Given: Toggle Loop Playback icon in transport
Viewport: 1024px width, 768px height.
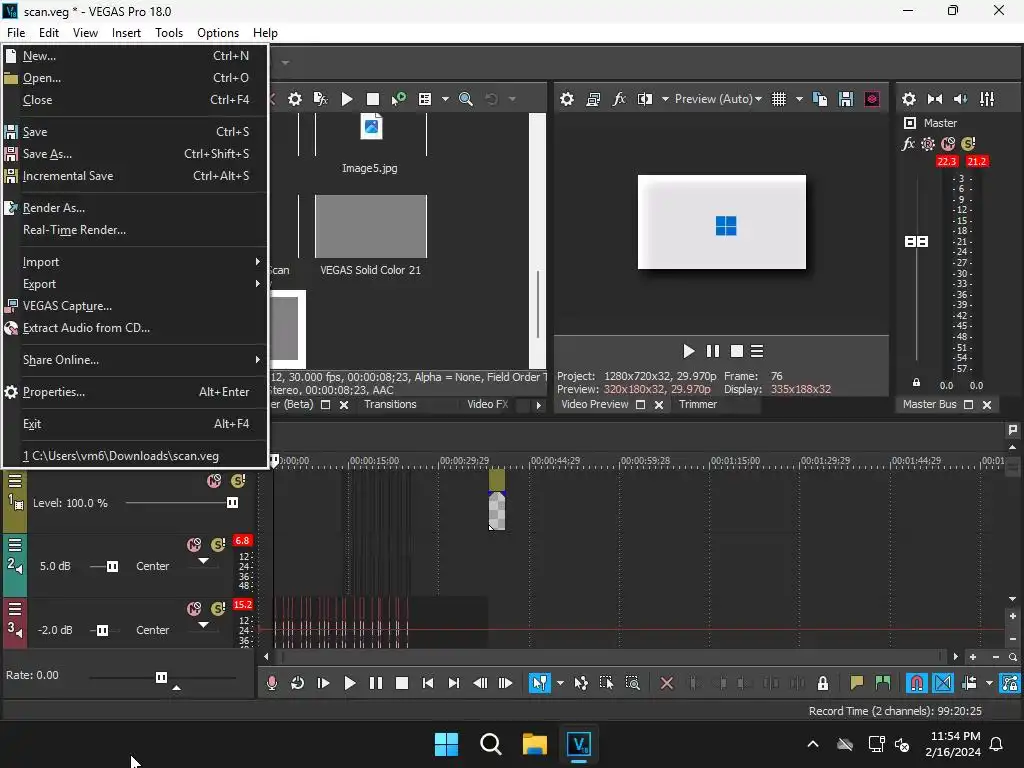Looking at the screenshot, I should click(x=297, y=683).
